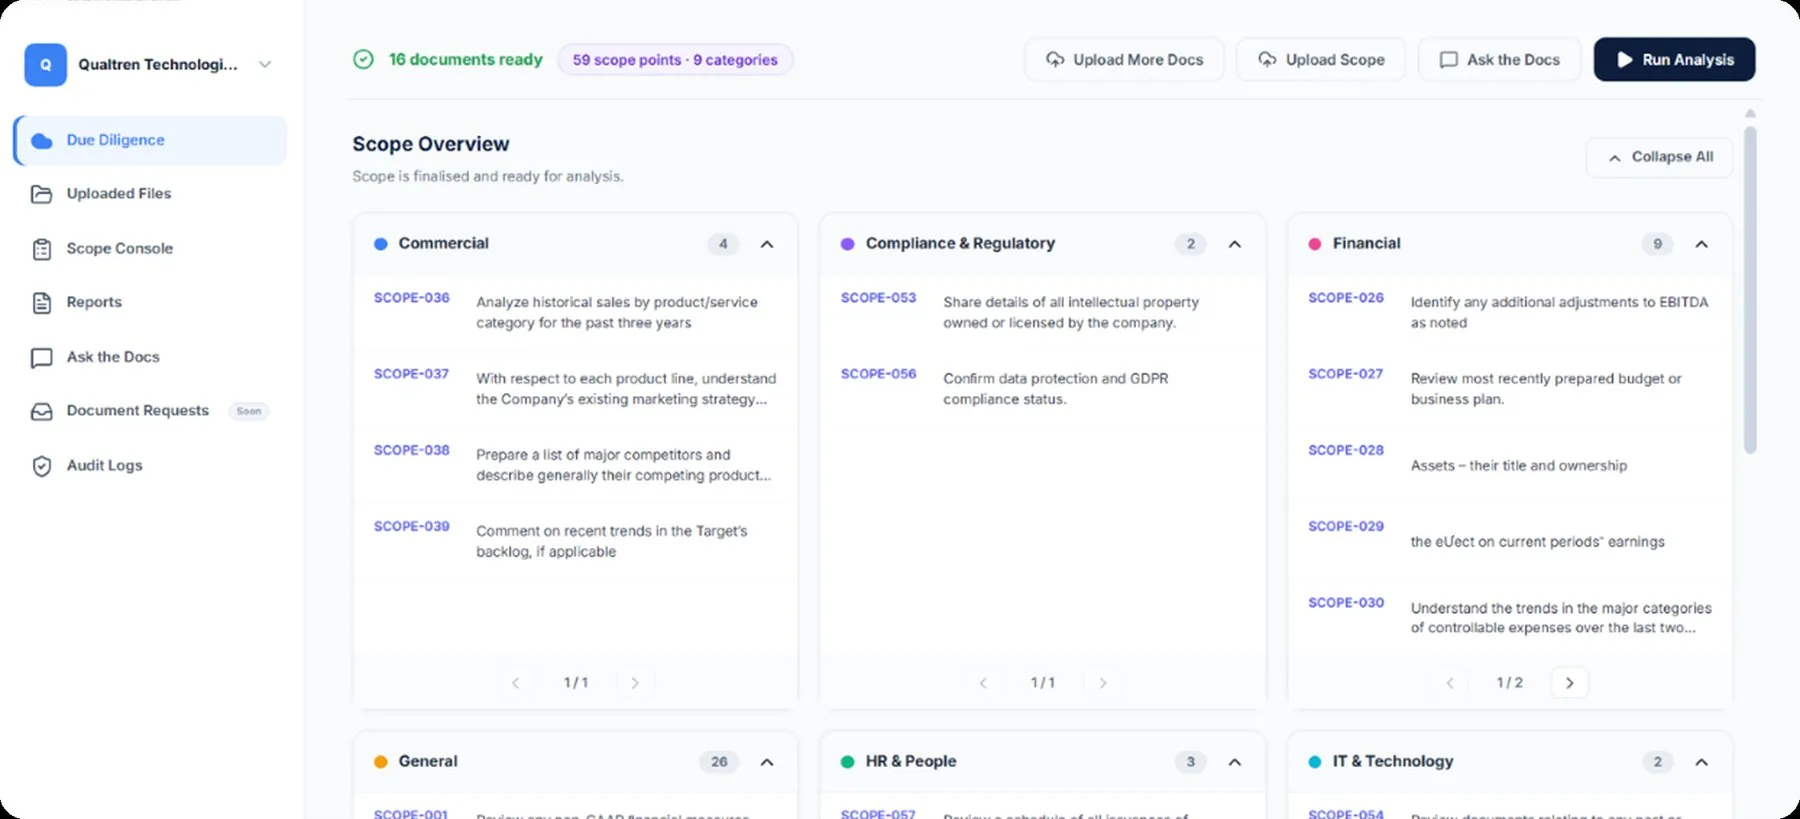
Task: Click previous page arrow in Commercial card
Action: point(516,683)
